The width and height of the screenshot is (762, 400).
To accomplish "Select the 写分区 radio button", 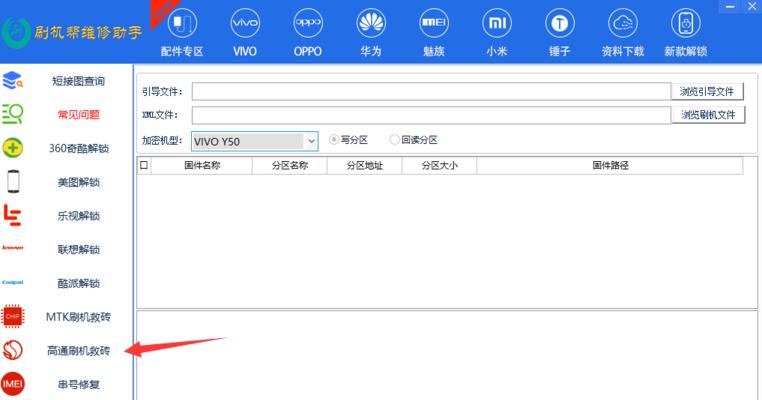I will (334, 139).
